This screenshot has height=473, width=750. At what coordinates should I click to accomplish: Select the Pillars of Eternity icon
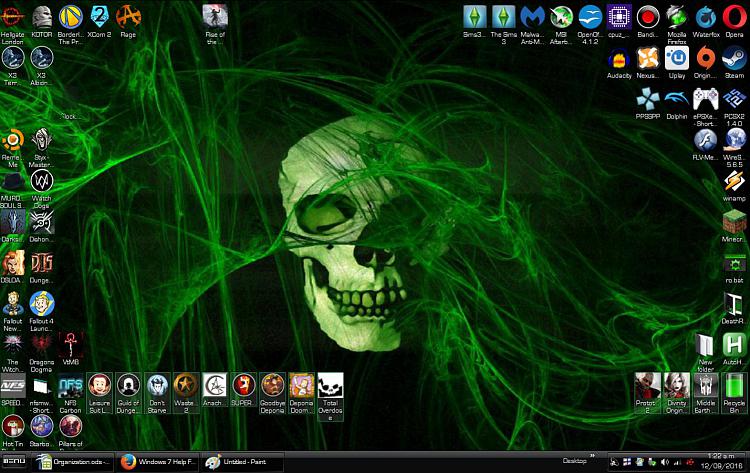coord(71,432)
